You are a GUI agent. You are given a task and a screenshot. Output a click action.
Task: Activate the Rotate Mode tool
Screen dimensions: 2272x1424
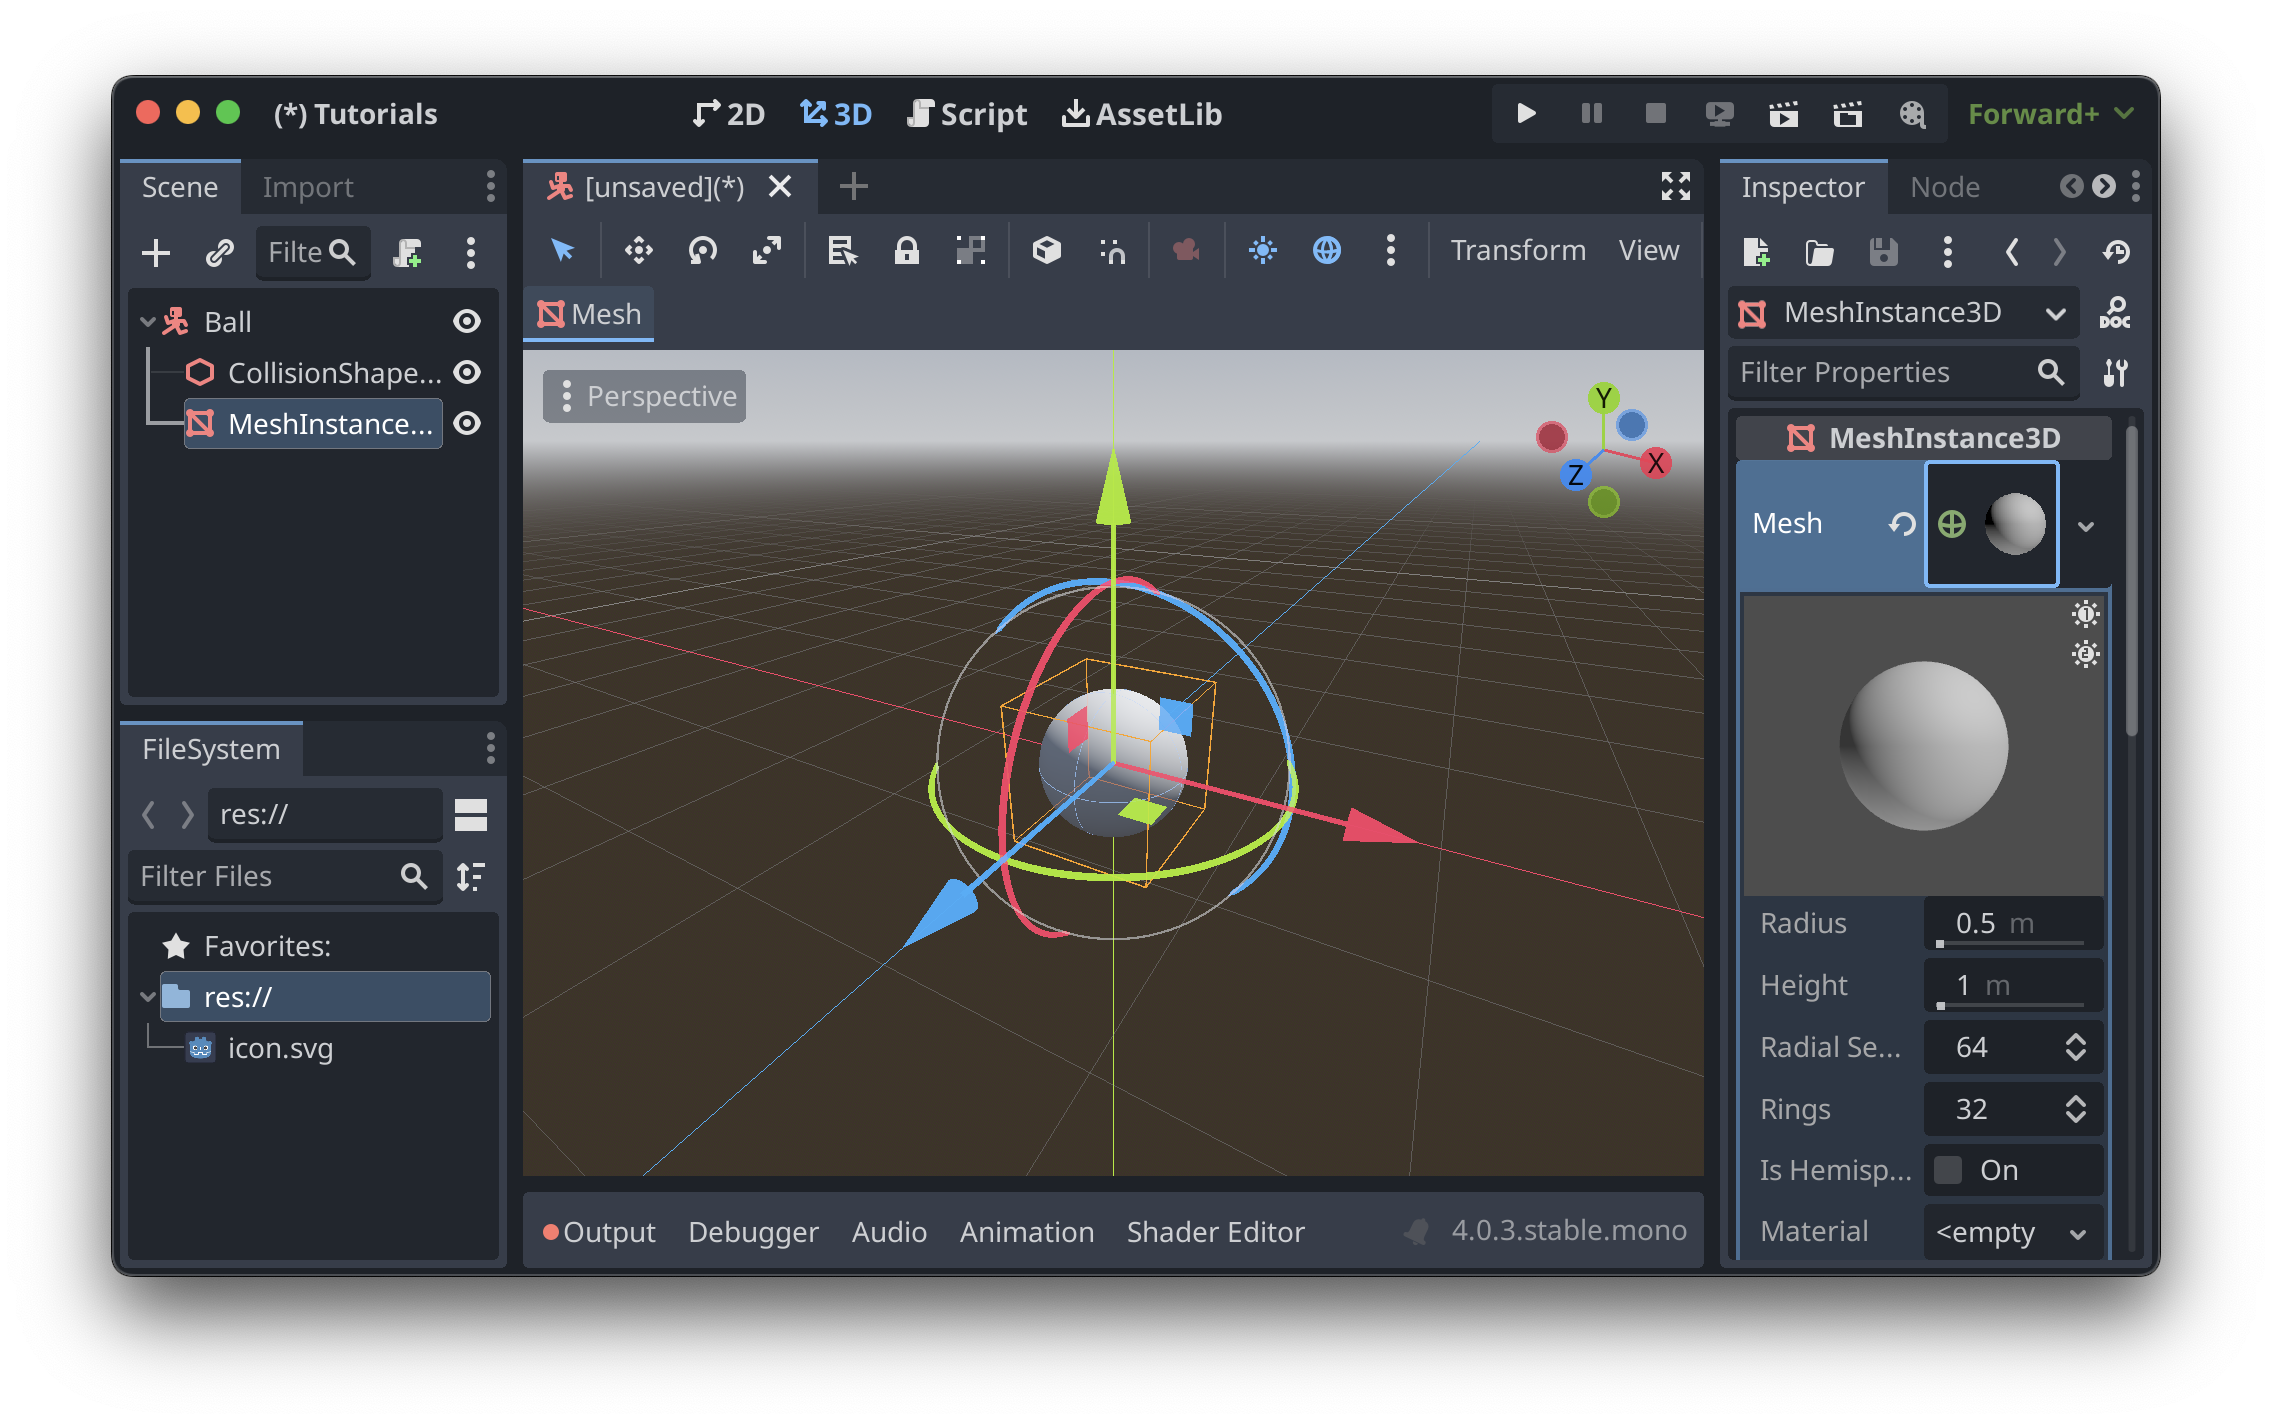(x=703, y=250)
